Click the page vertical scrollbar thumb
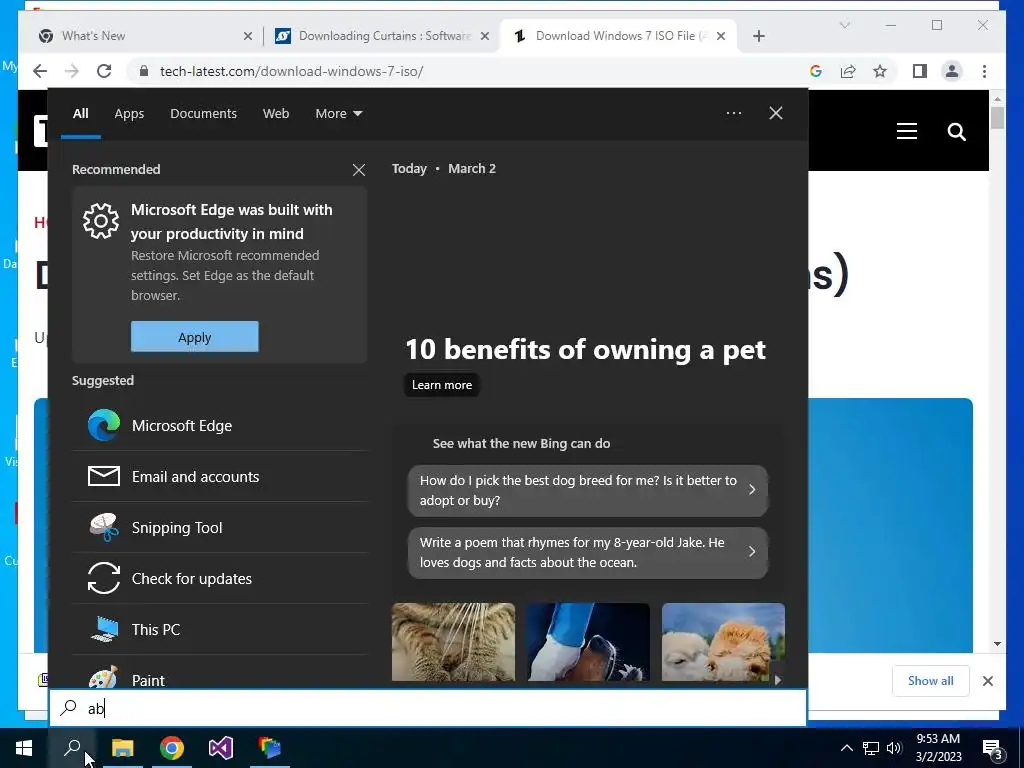 tap(997, 118)
